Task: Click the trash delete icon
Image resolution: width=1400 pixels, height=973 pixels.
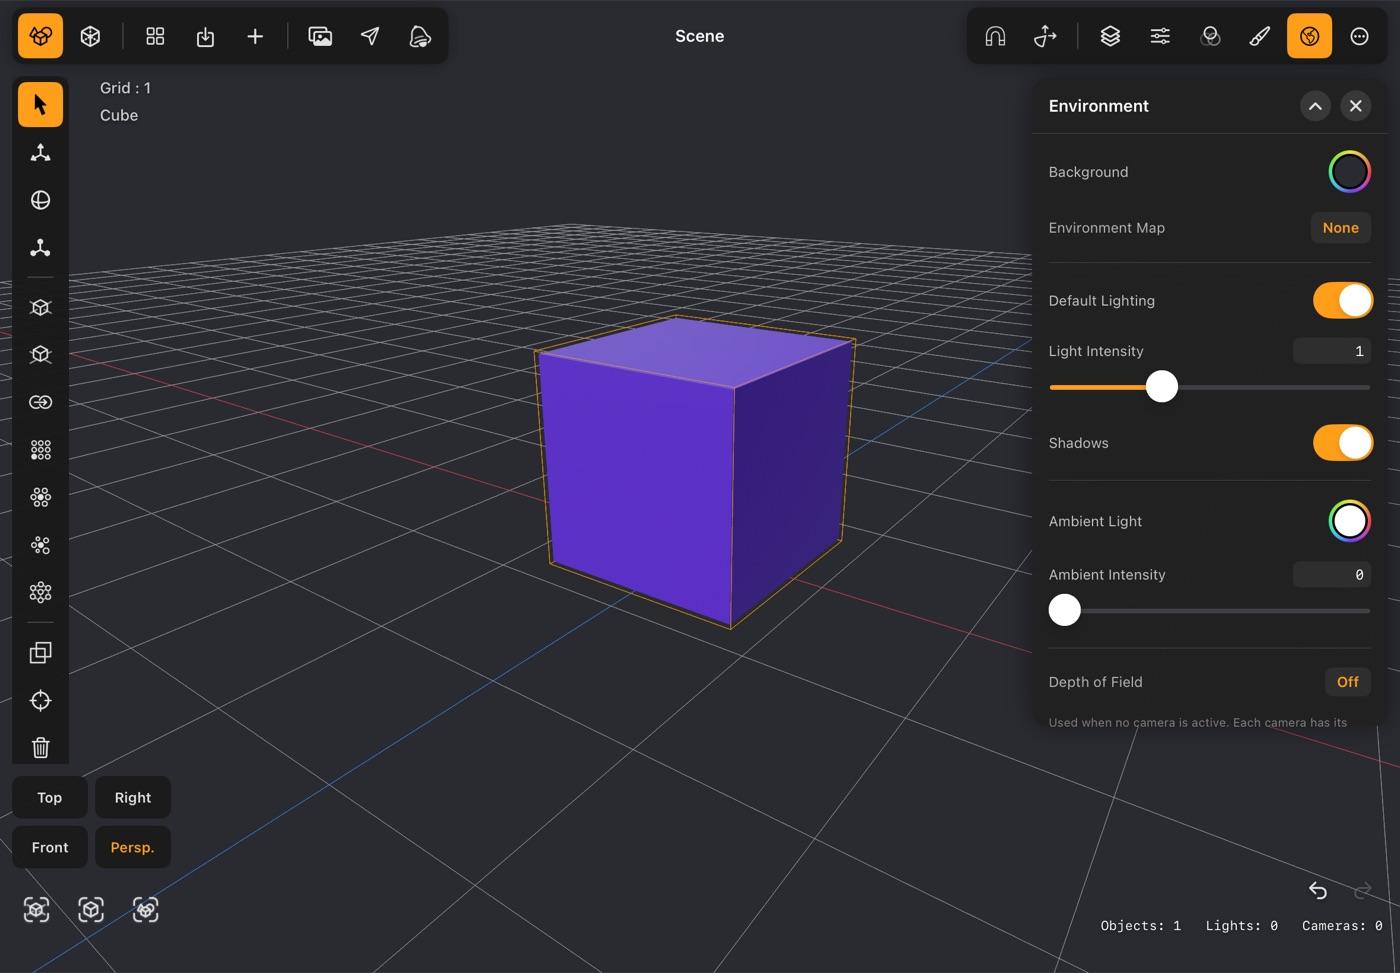Action: click(x=40, y=748)
